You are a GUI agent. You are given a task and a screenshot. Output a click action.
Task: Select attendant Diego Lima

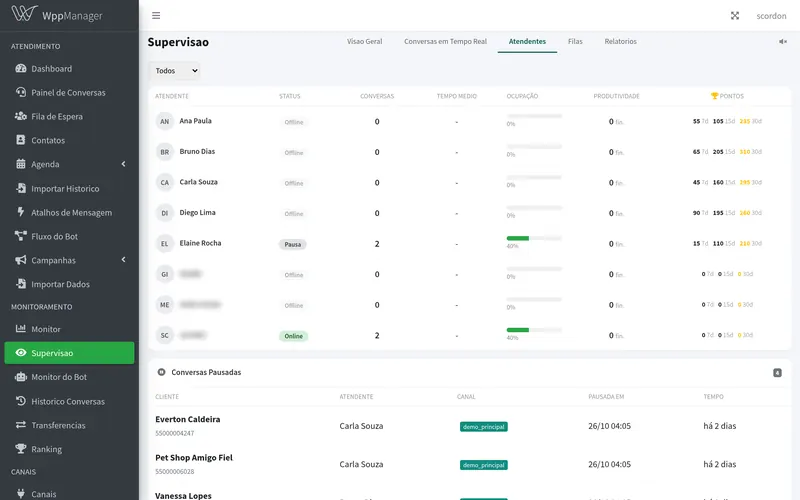pos(197,213)
